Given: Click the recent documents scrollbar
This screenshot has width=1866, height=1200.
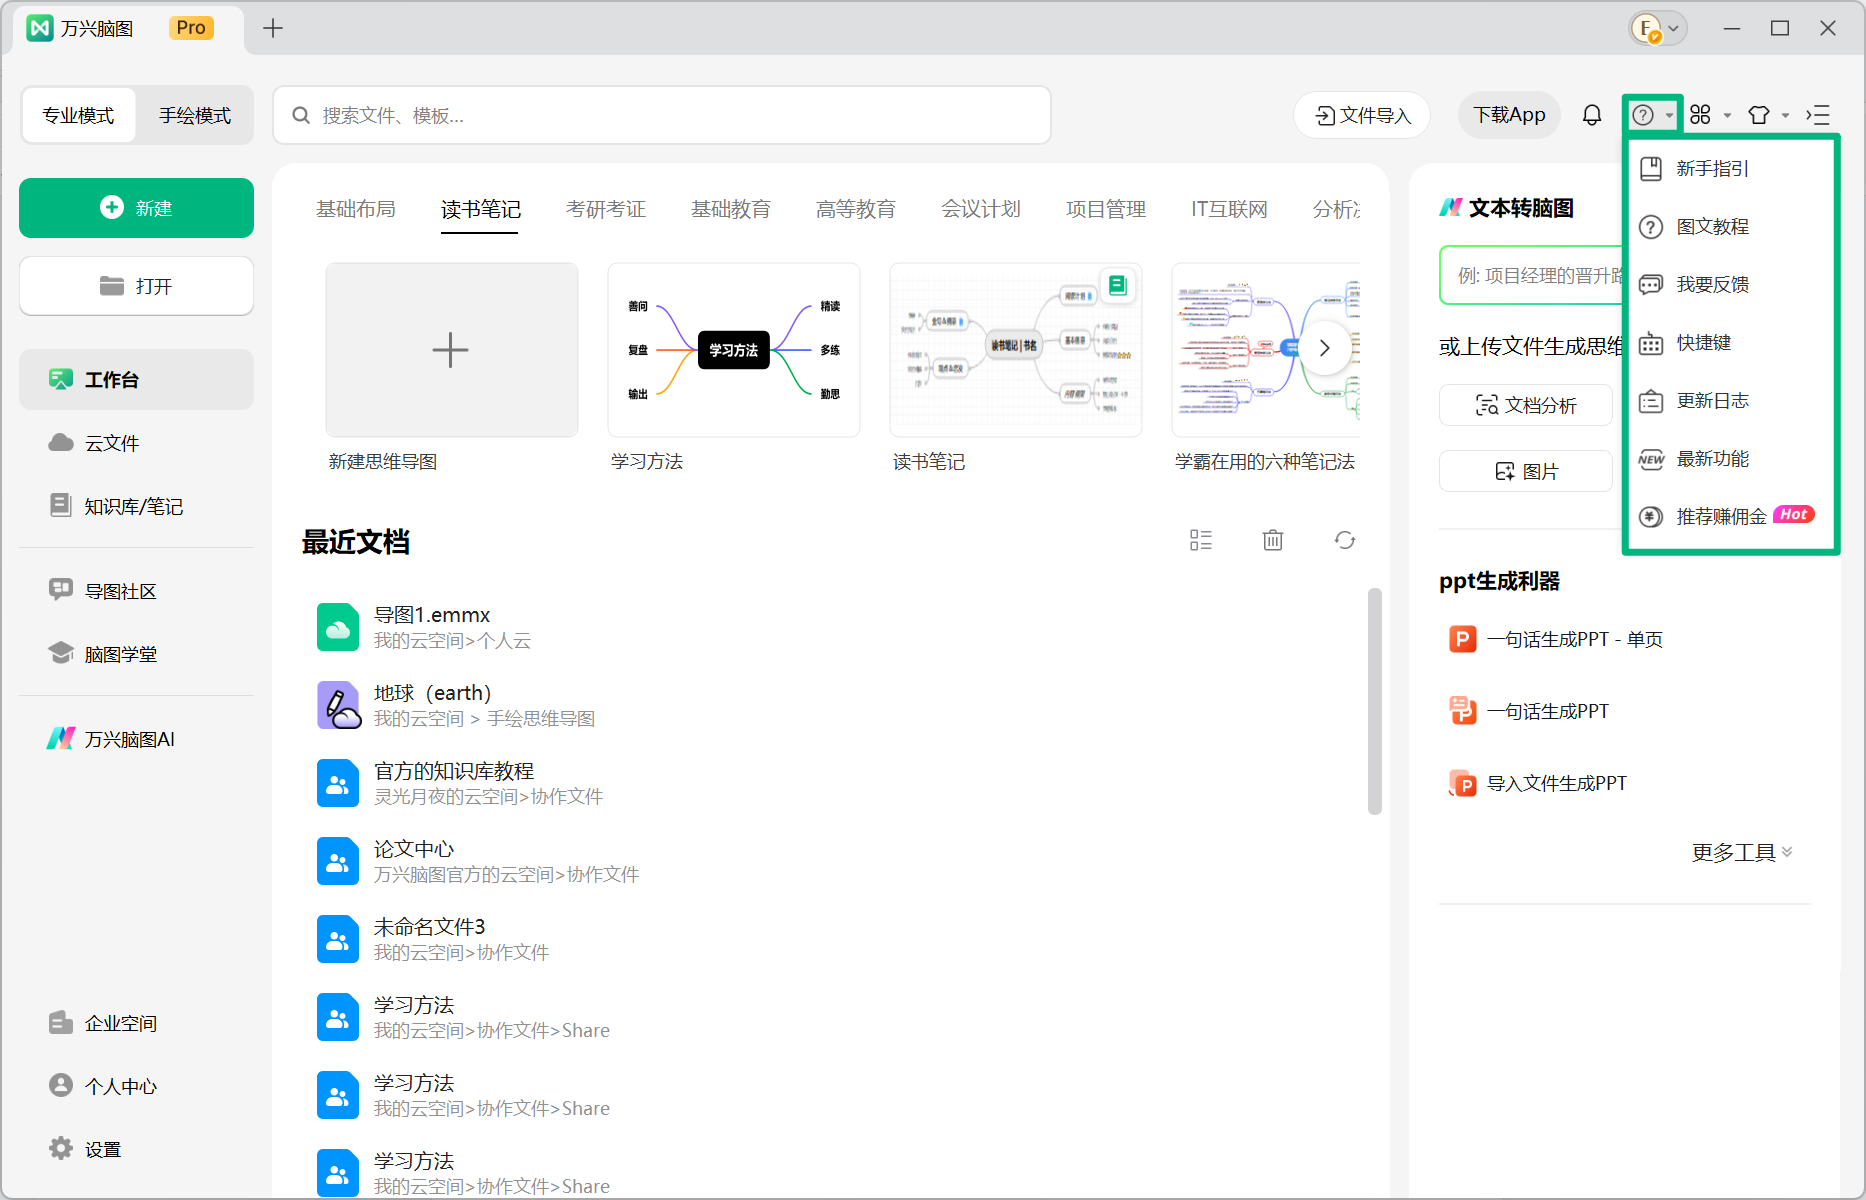Looking at the screenshot, I should pyautogui.click(x=1375, y=701).
